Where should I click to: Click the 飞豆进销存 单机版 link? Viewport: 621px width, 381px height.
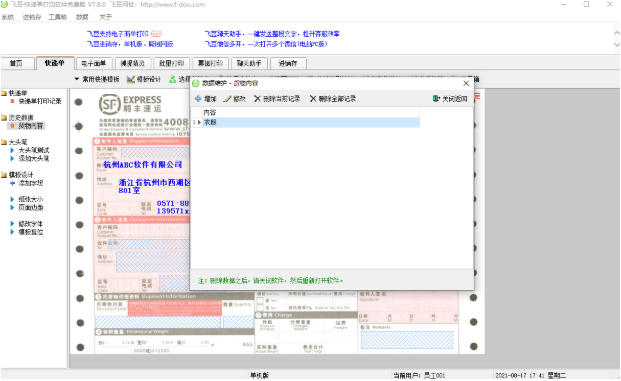pyautogui.click(x=130, y=44)
